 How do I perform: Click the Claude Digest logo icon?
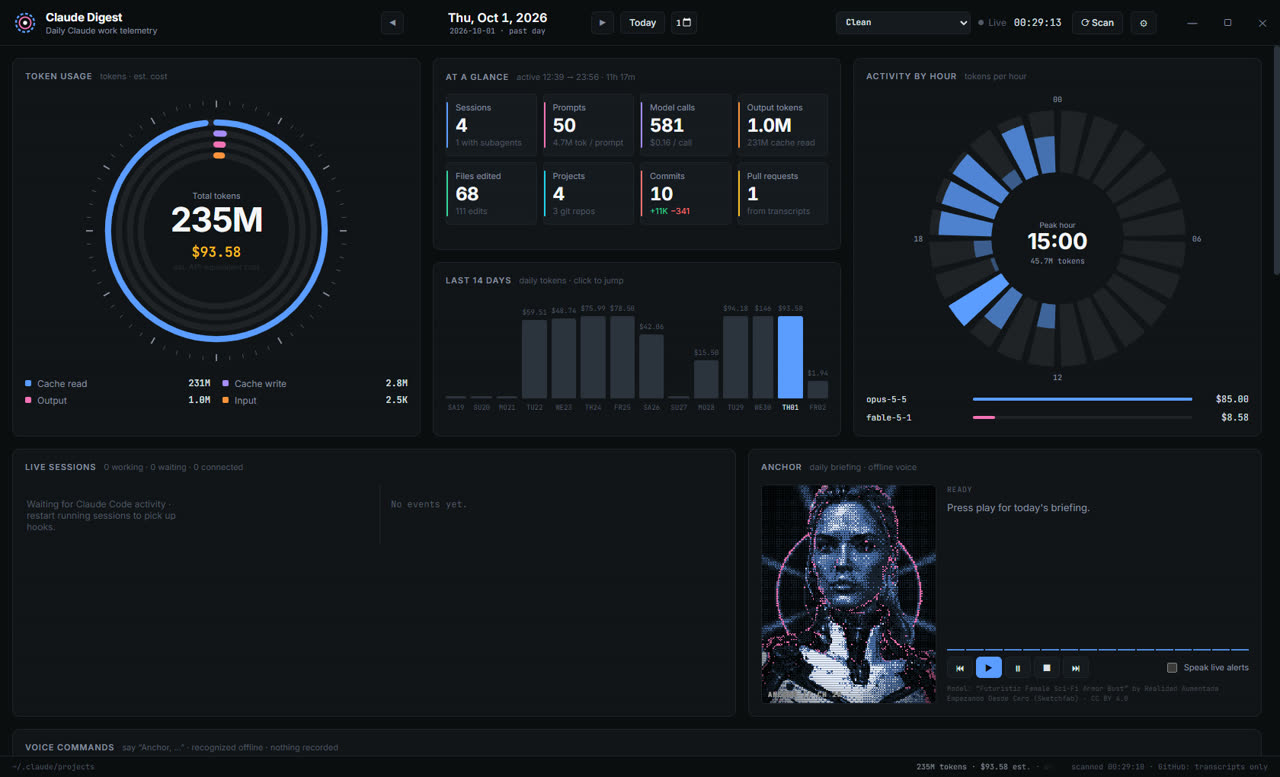[25, 23]
